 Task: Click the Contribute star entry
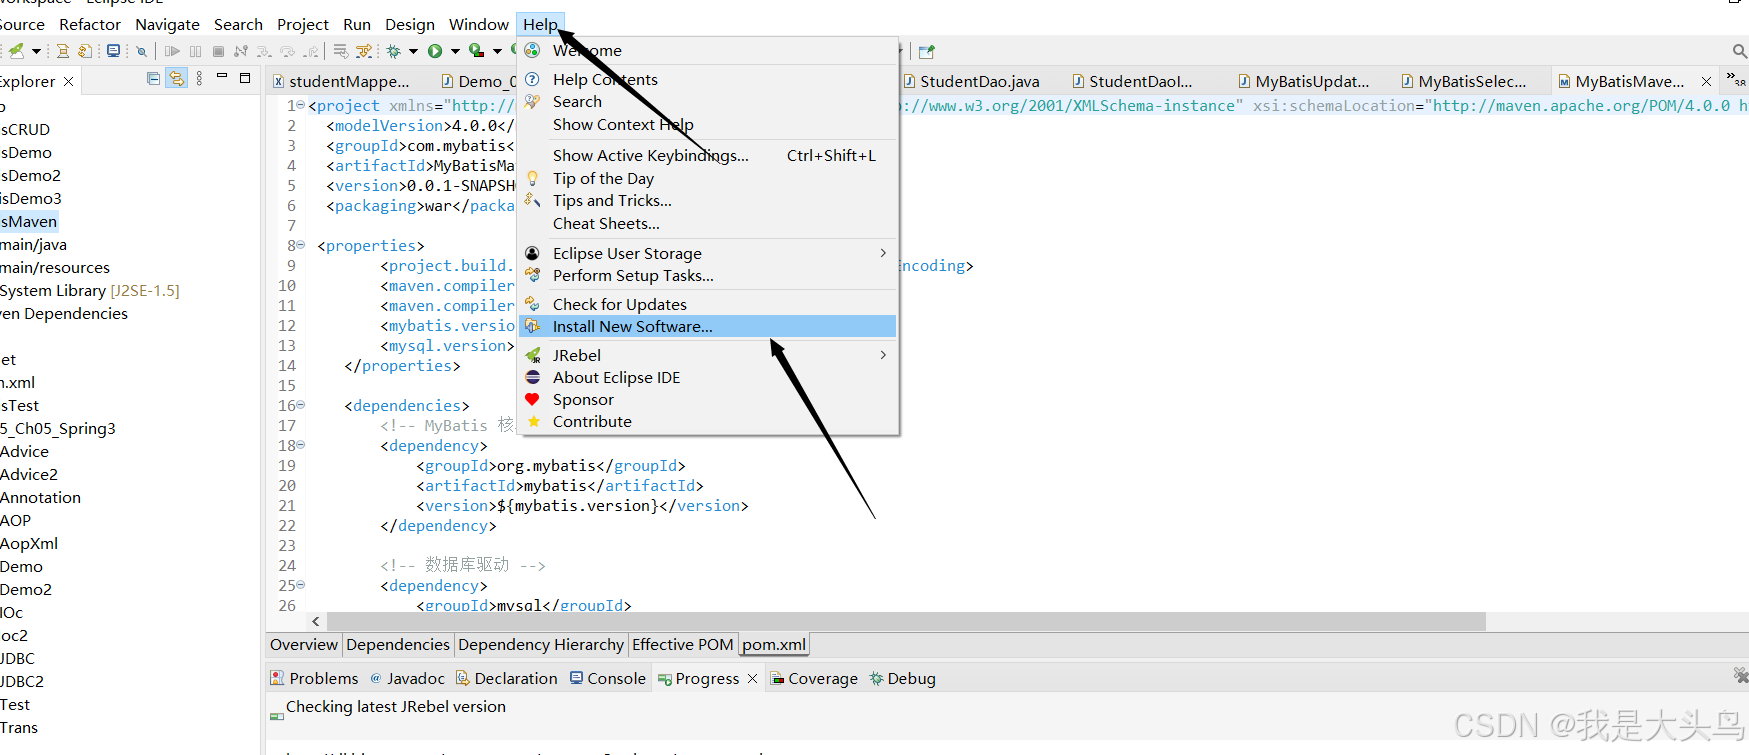click(708, 421)
